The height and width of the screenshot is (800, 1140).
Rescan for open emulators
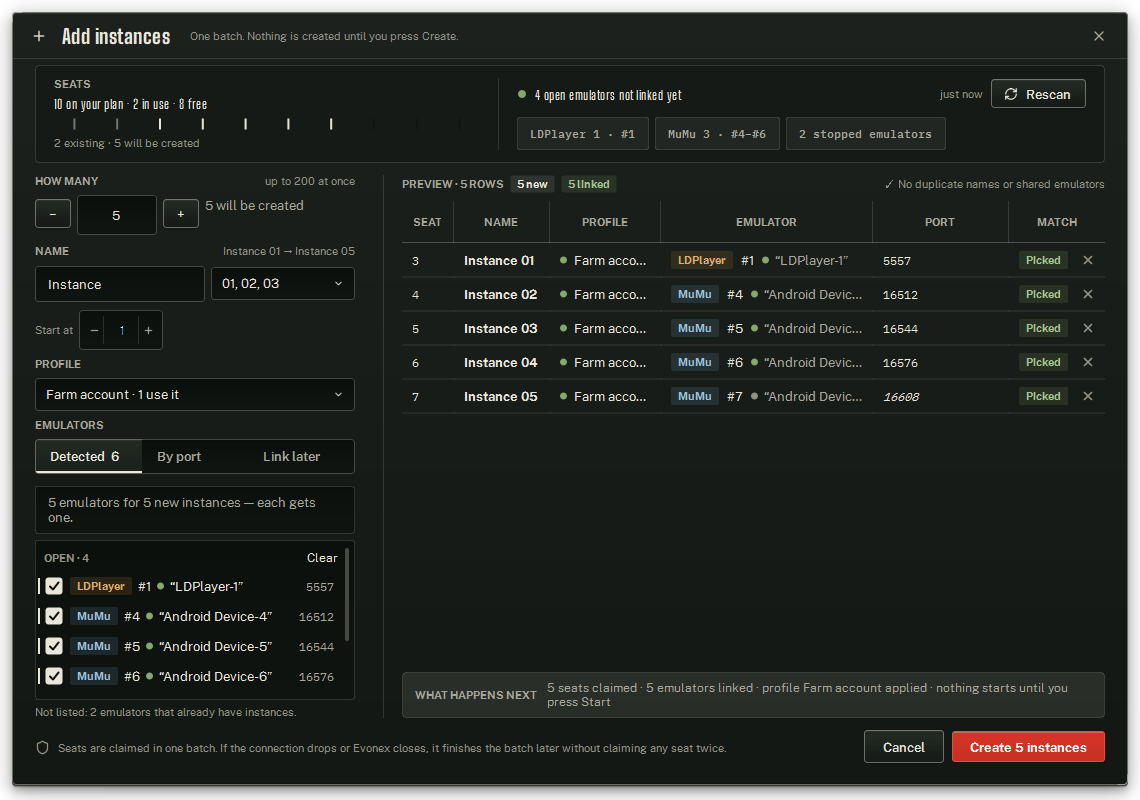tap(1037, 94)
